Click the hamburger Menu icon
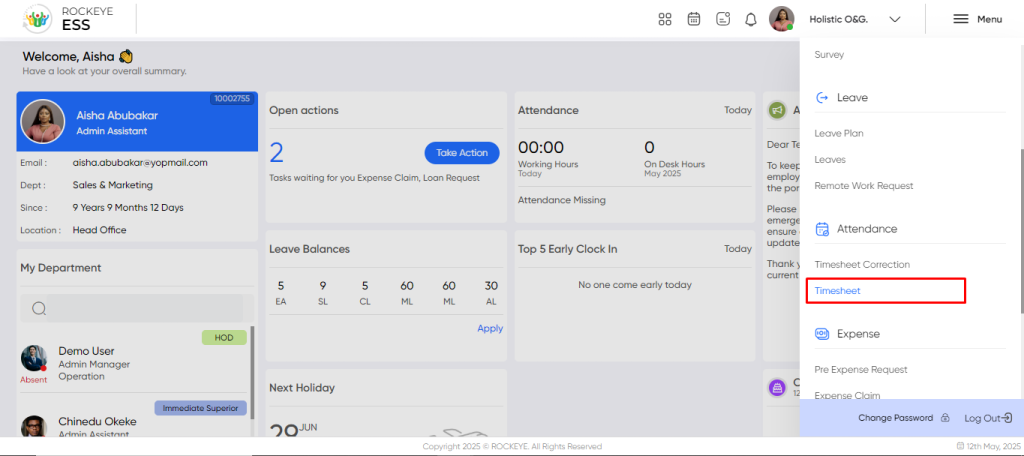The height and width of the screenshot is (456, 1024). coord(961,20)
